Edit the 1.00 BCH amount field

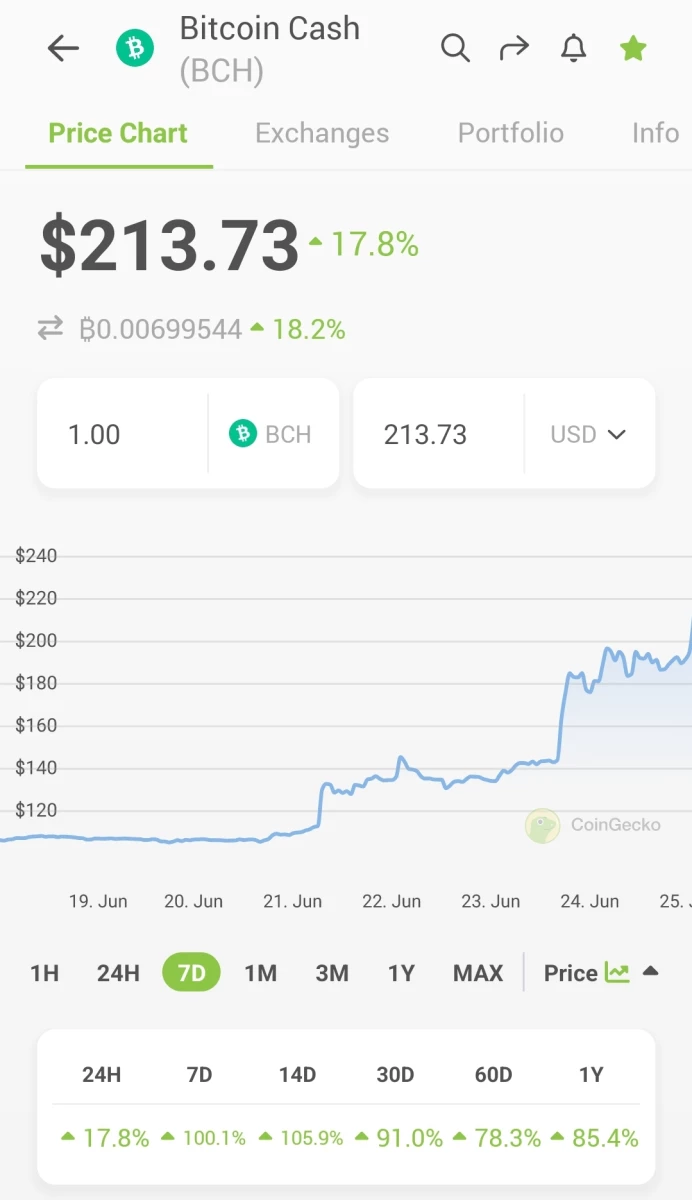[122, 433]
